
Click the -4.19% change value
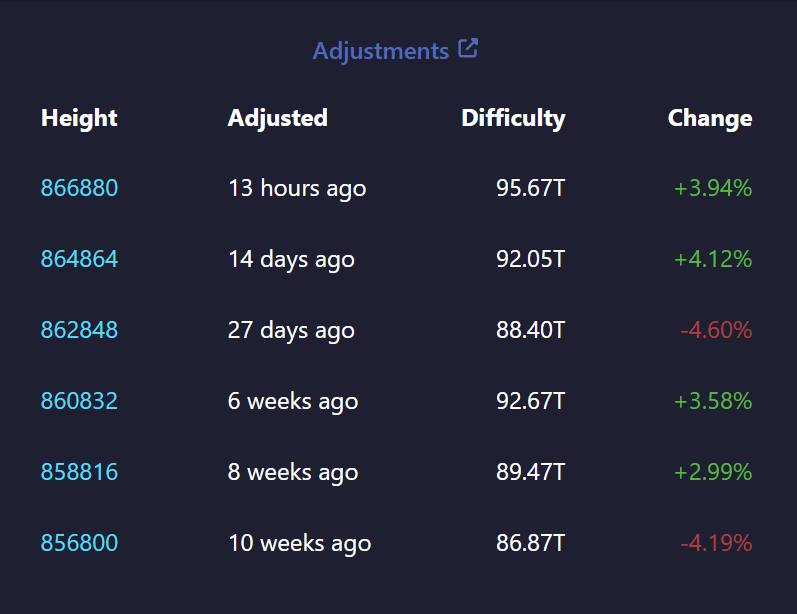[716, 543]
